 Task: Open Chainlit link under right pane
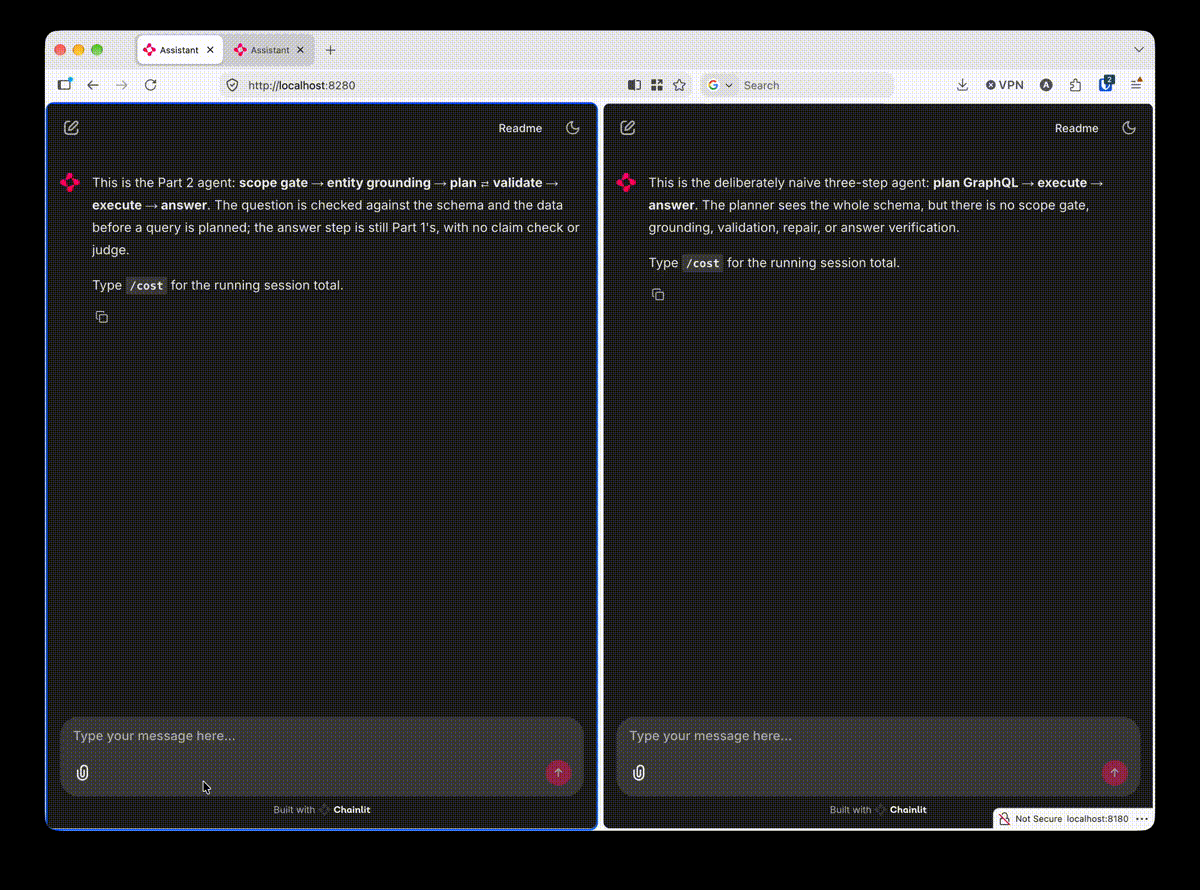tap(900, 810)
